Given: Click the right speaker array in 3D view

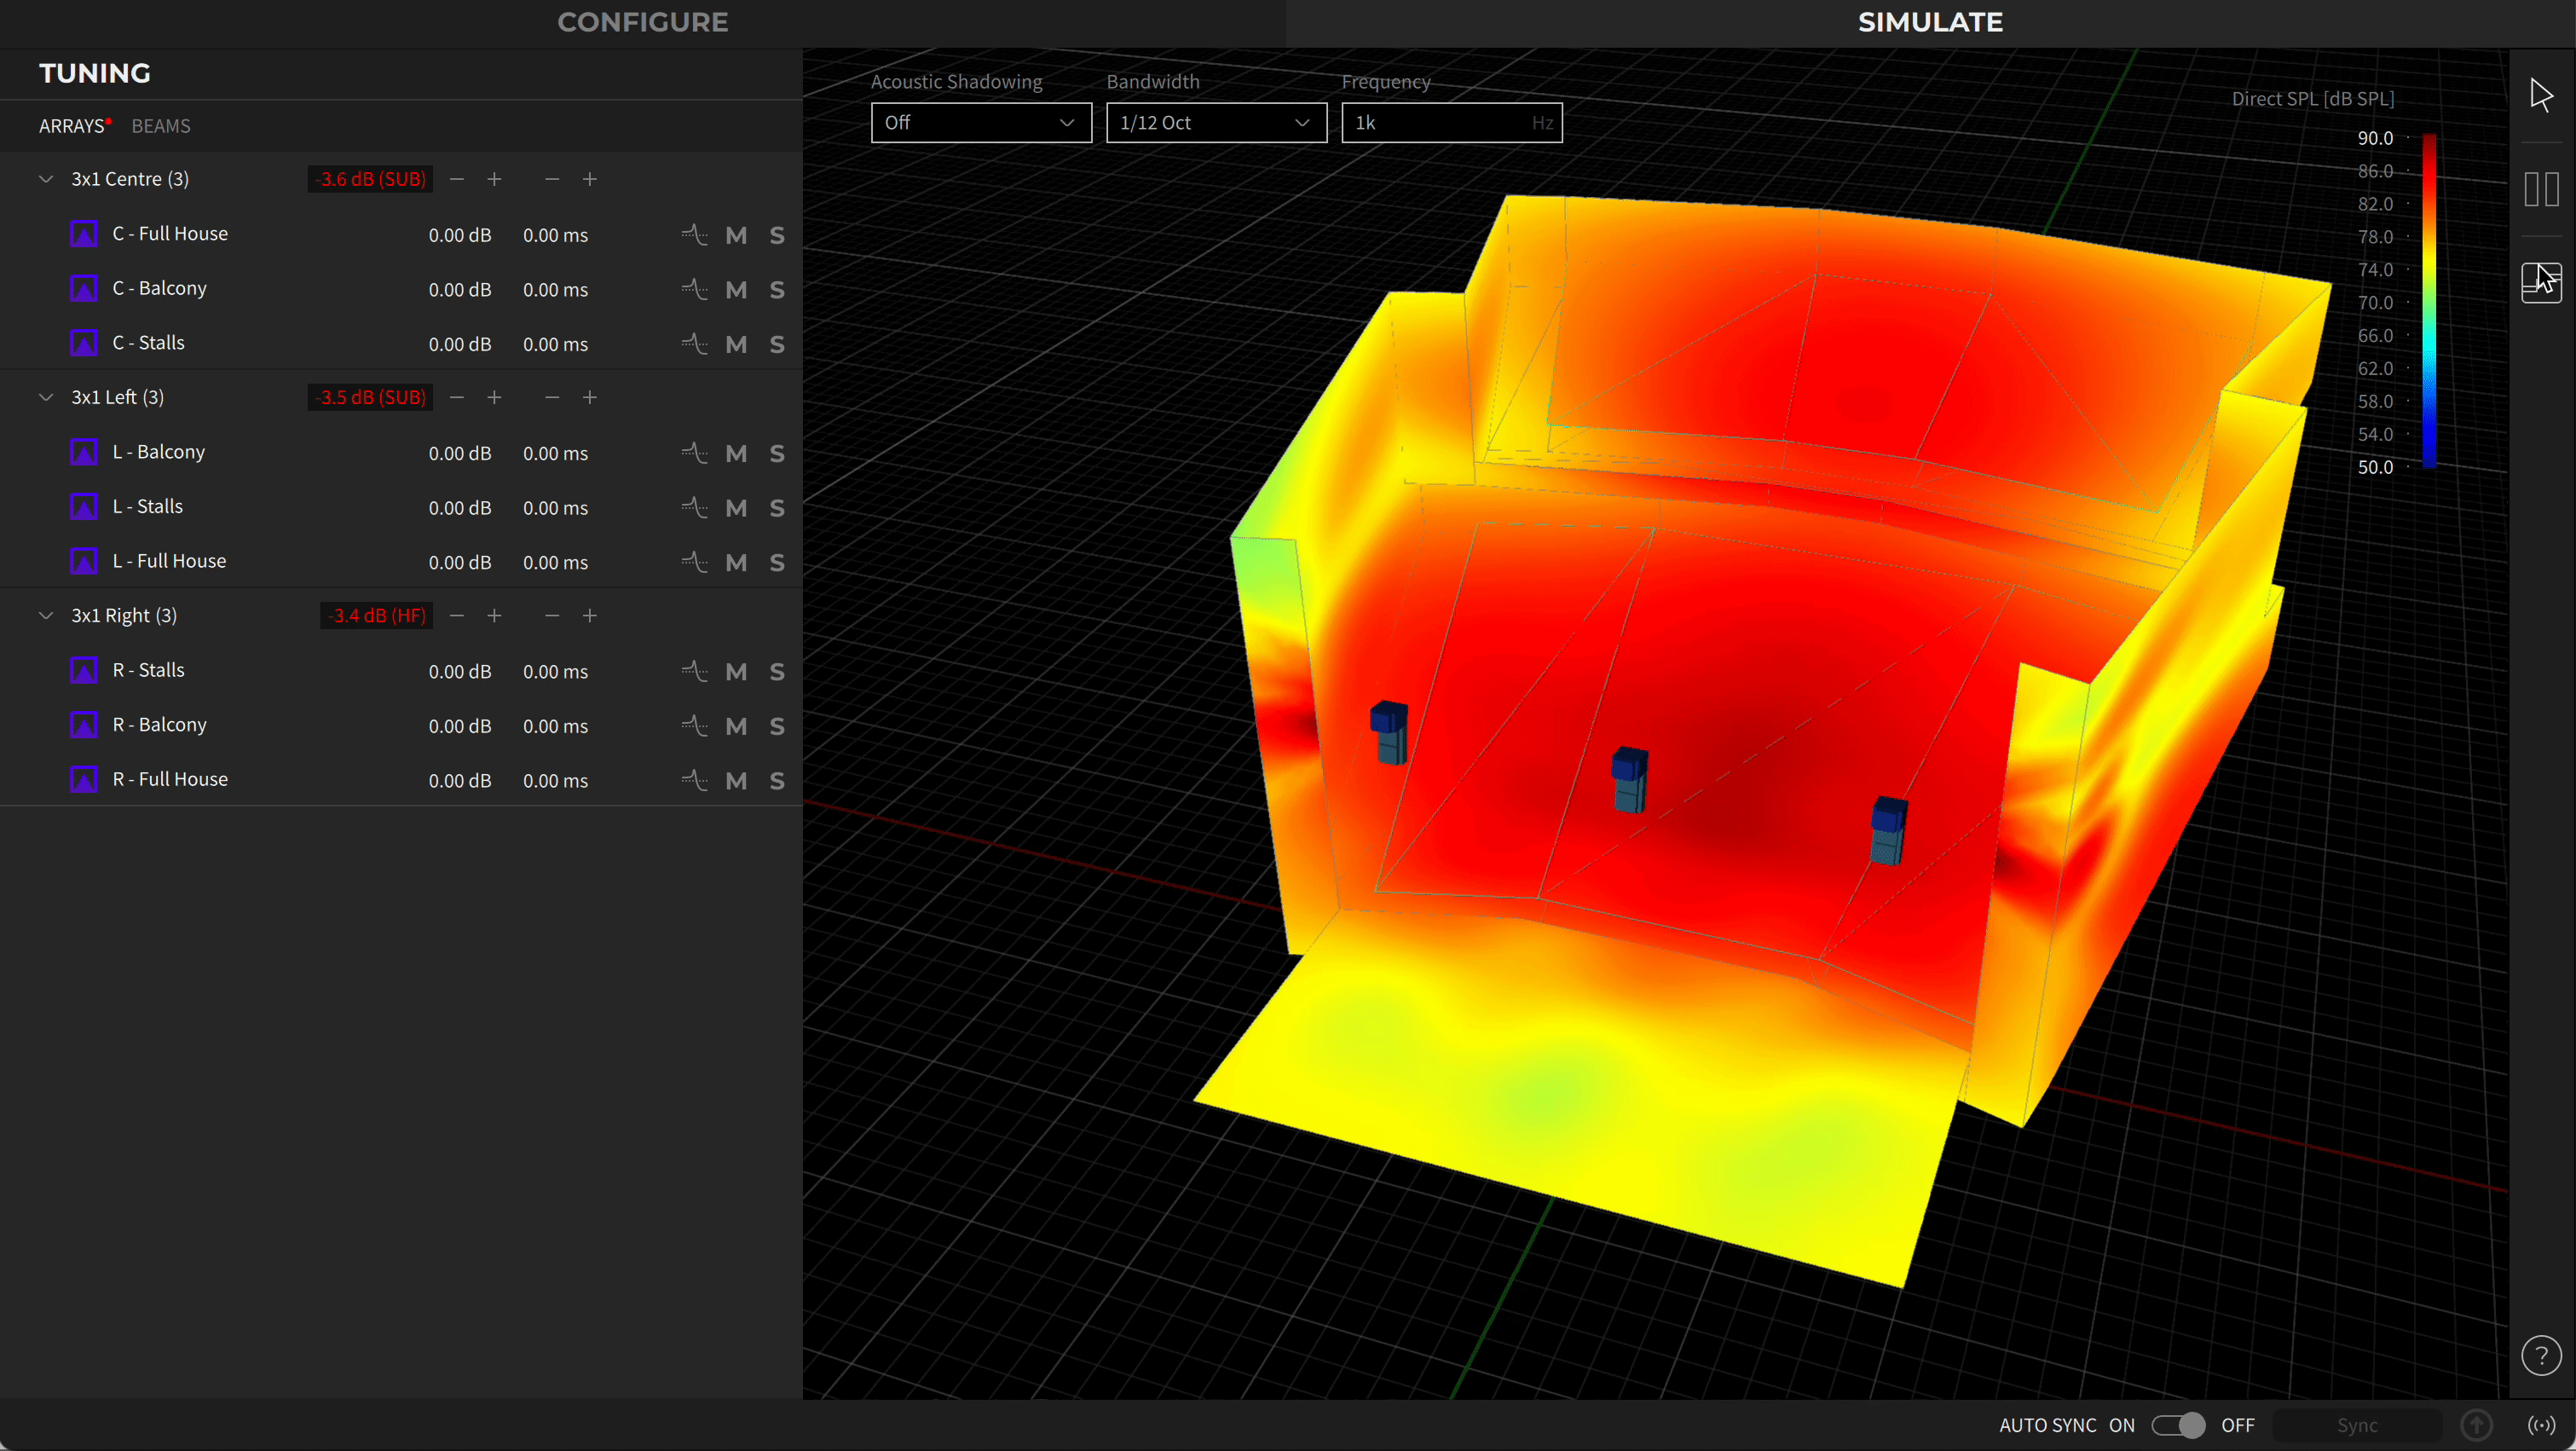Looking at the screenshot, I should pos(1889,830).
